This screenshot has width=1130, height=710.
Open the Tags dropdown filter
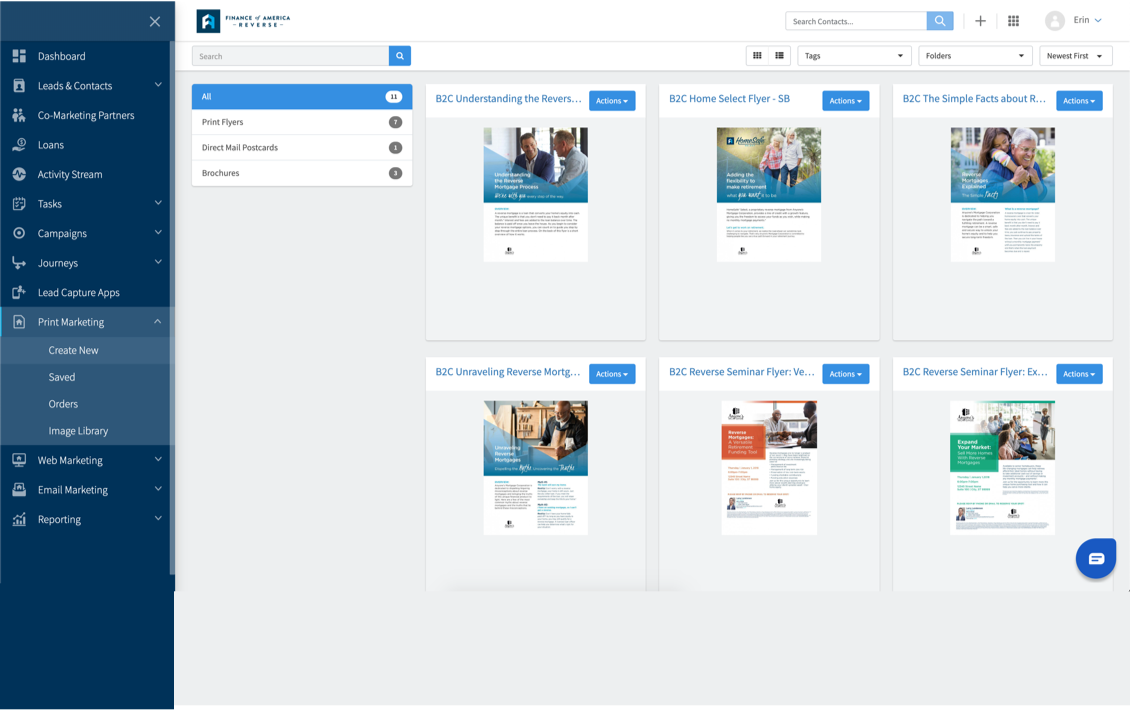click(x=854, y=56)
